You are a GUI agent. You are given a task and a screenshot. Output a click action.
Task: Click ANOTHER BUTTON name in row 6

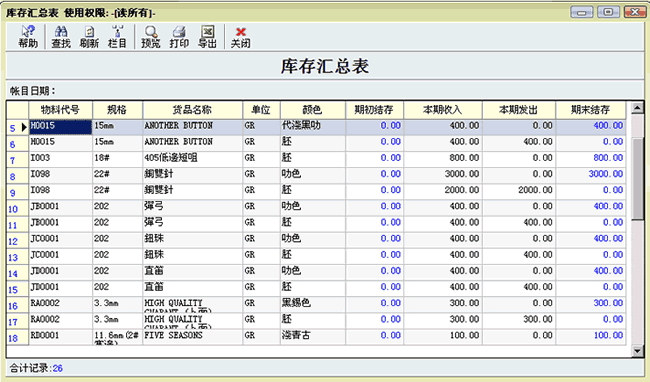(192, 143)
